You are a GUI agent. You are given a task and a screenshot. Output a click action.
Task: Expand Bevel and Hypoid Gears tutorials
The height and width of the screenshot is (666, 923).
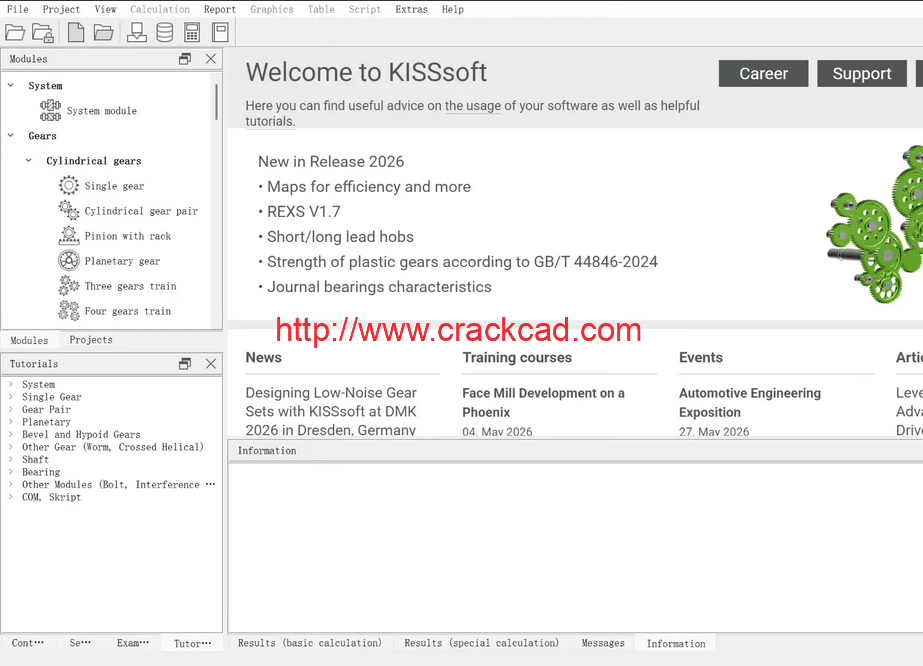click(x=11, y=434)
